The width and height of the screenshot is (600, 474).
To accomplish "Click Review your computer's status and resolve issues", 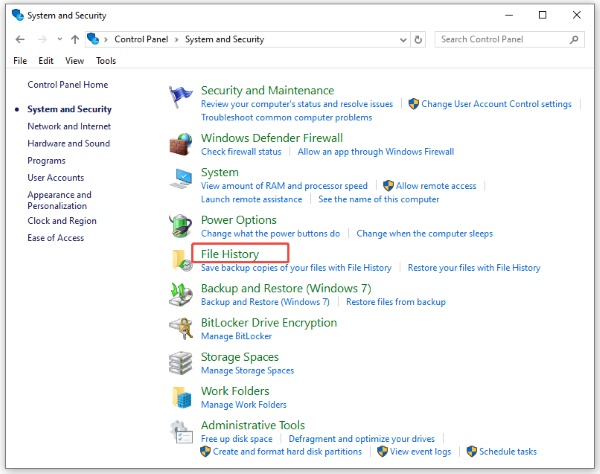I will [297, 104].
